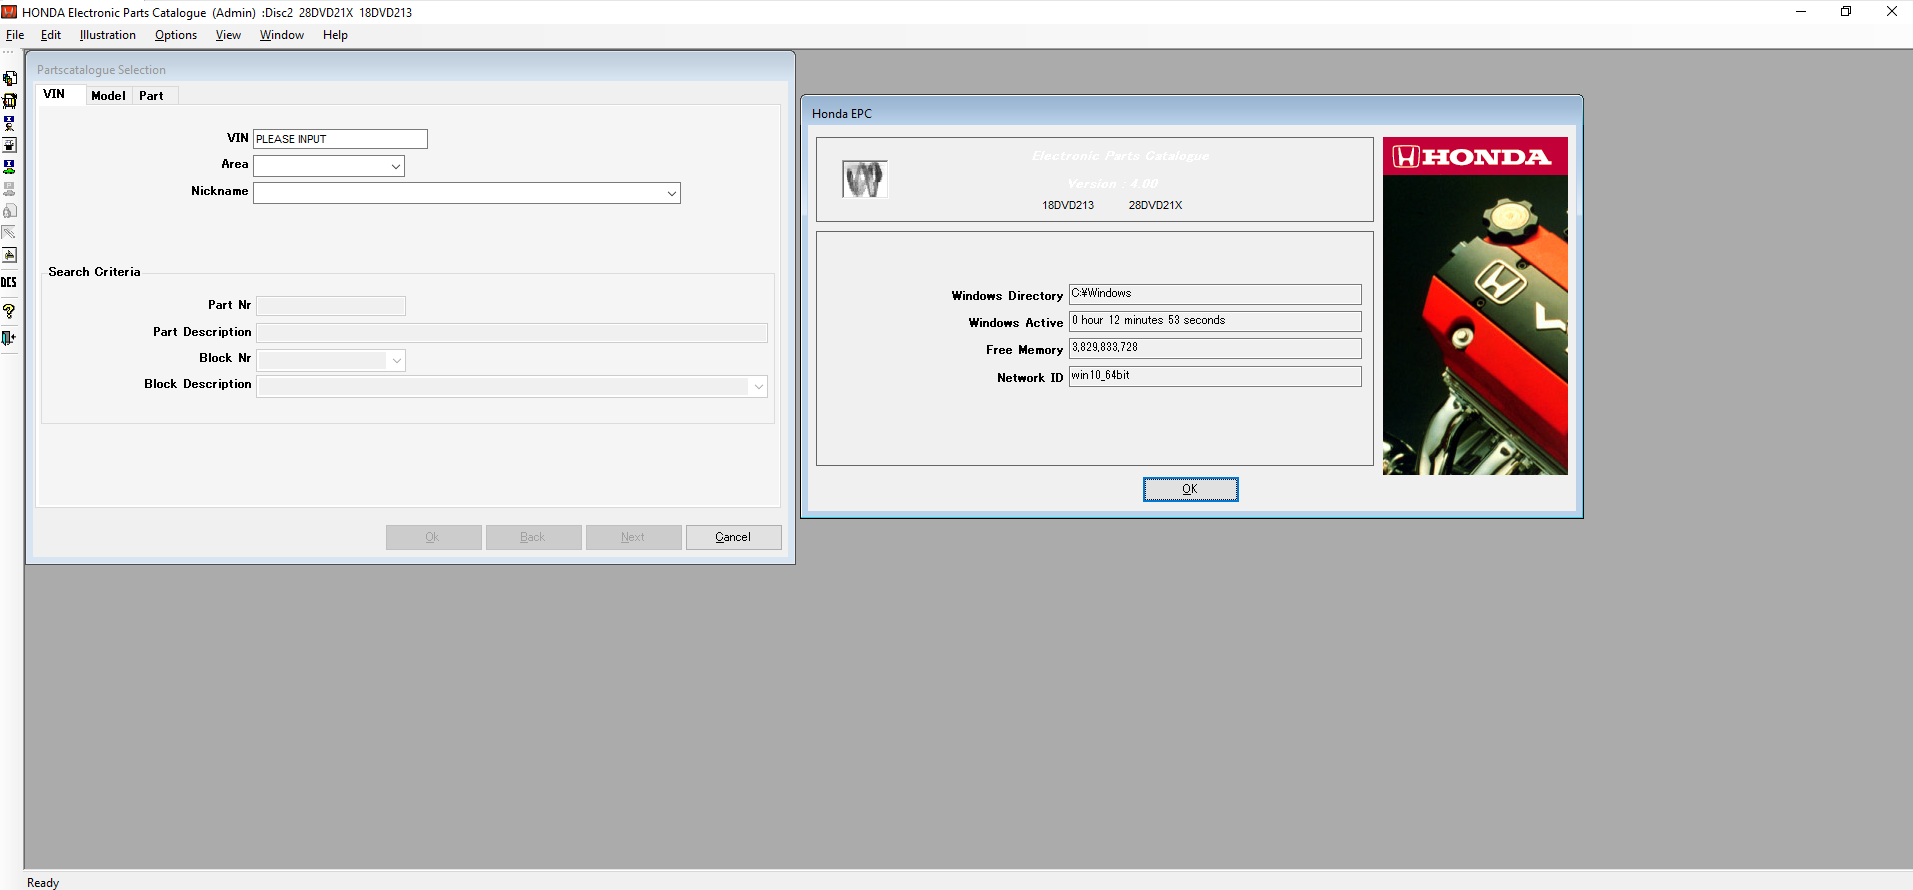Viewport: 1913px width, 890px height.
Task: Open the View menu
Action: point(228,35)
